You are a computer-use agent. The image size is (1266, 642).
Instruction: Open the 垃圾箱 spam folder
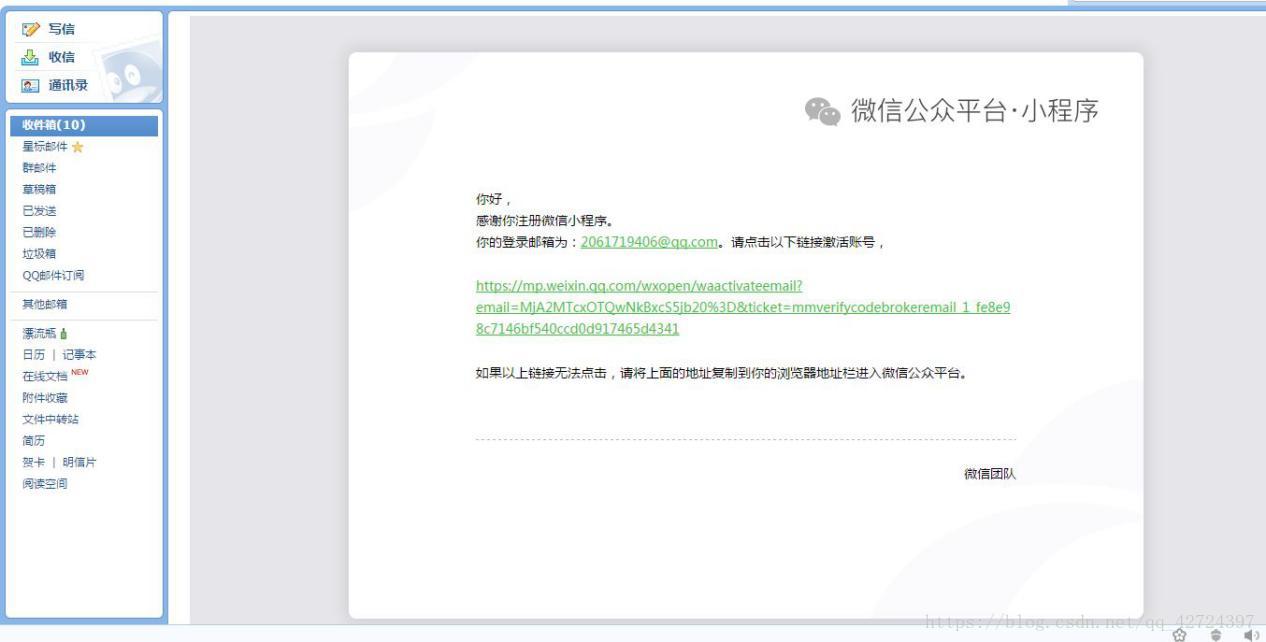tap(40, 254)
